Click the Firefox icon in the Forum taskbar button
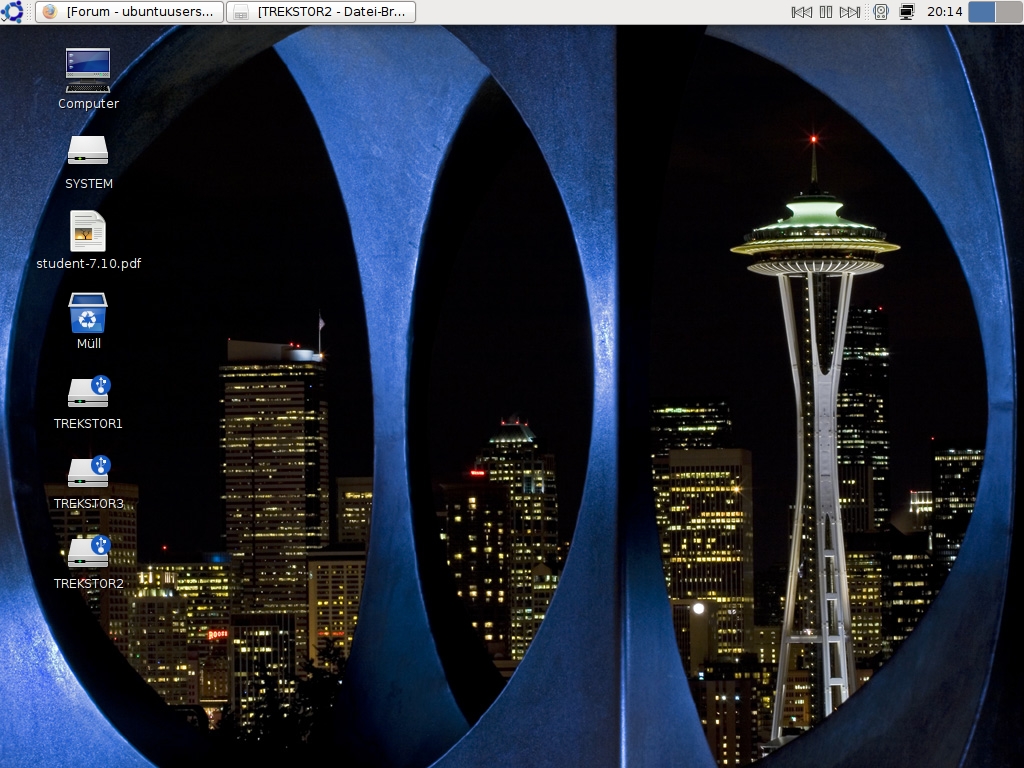The image size is (1024, 768). [50, 12]
